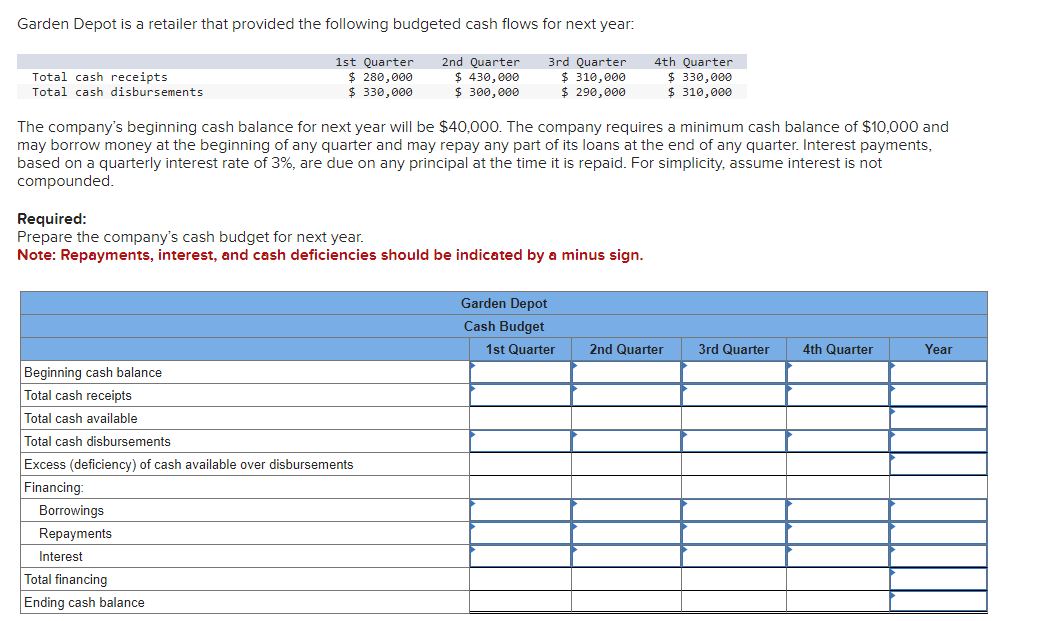The height and width of the screenshot is (621, 1048).
Task: Select 4th Quarter Interest cell
Action: pos(837,556)
